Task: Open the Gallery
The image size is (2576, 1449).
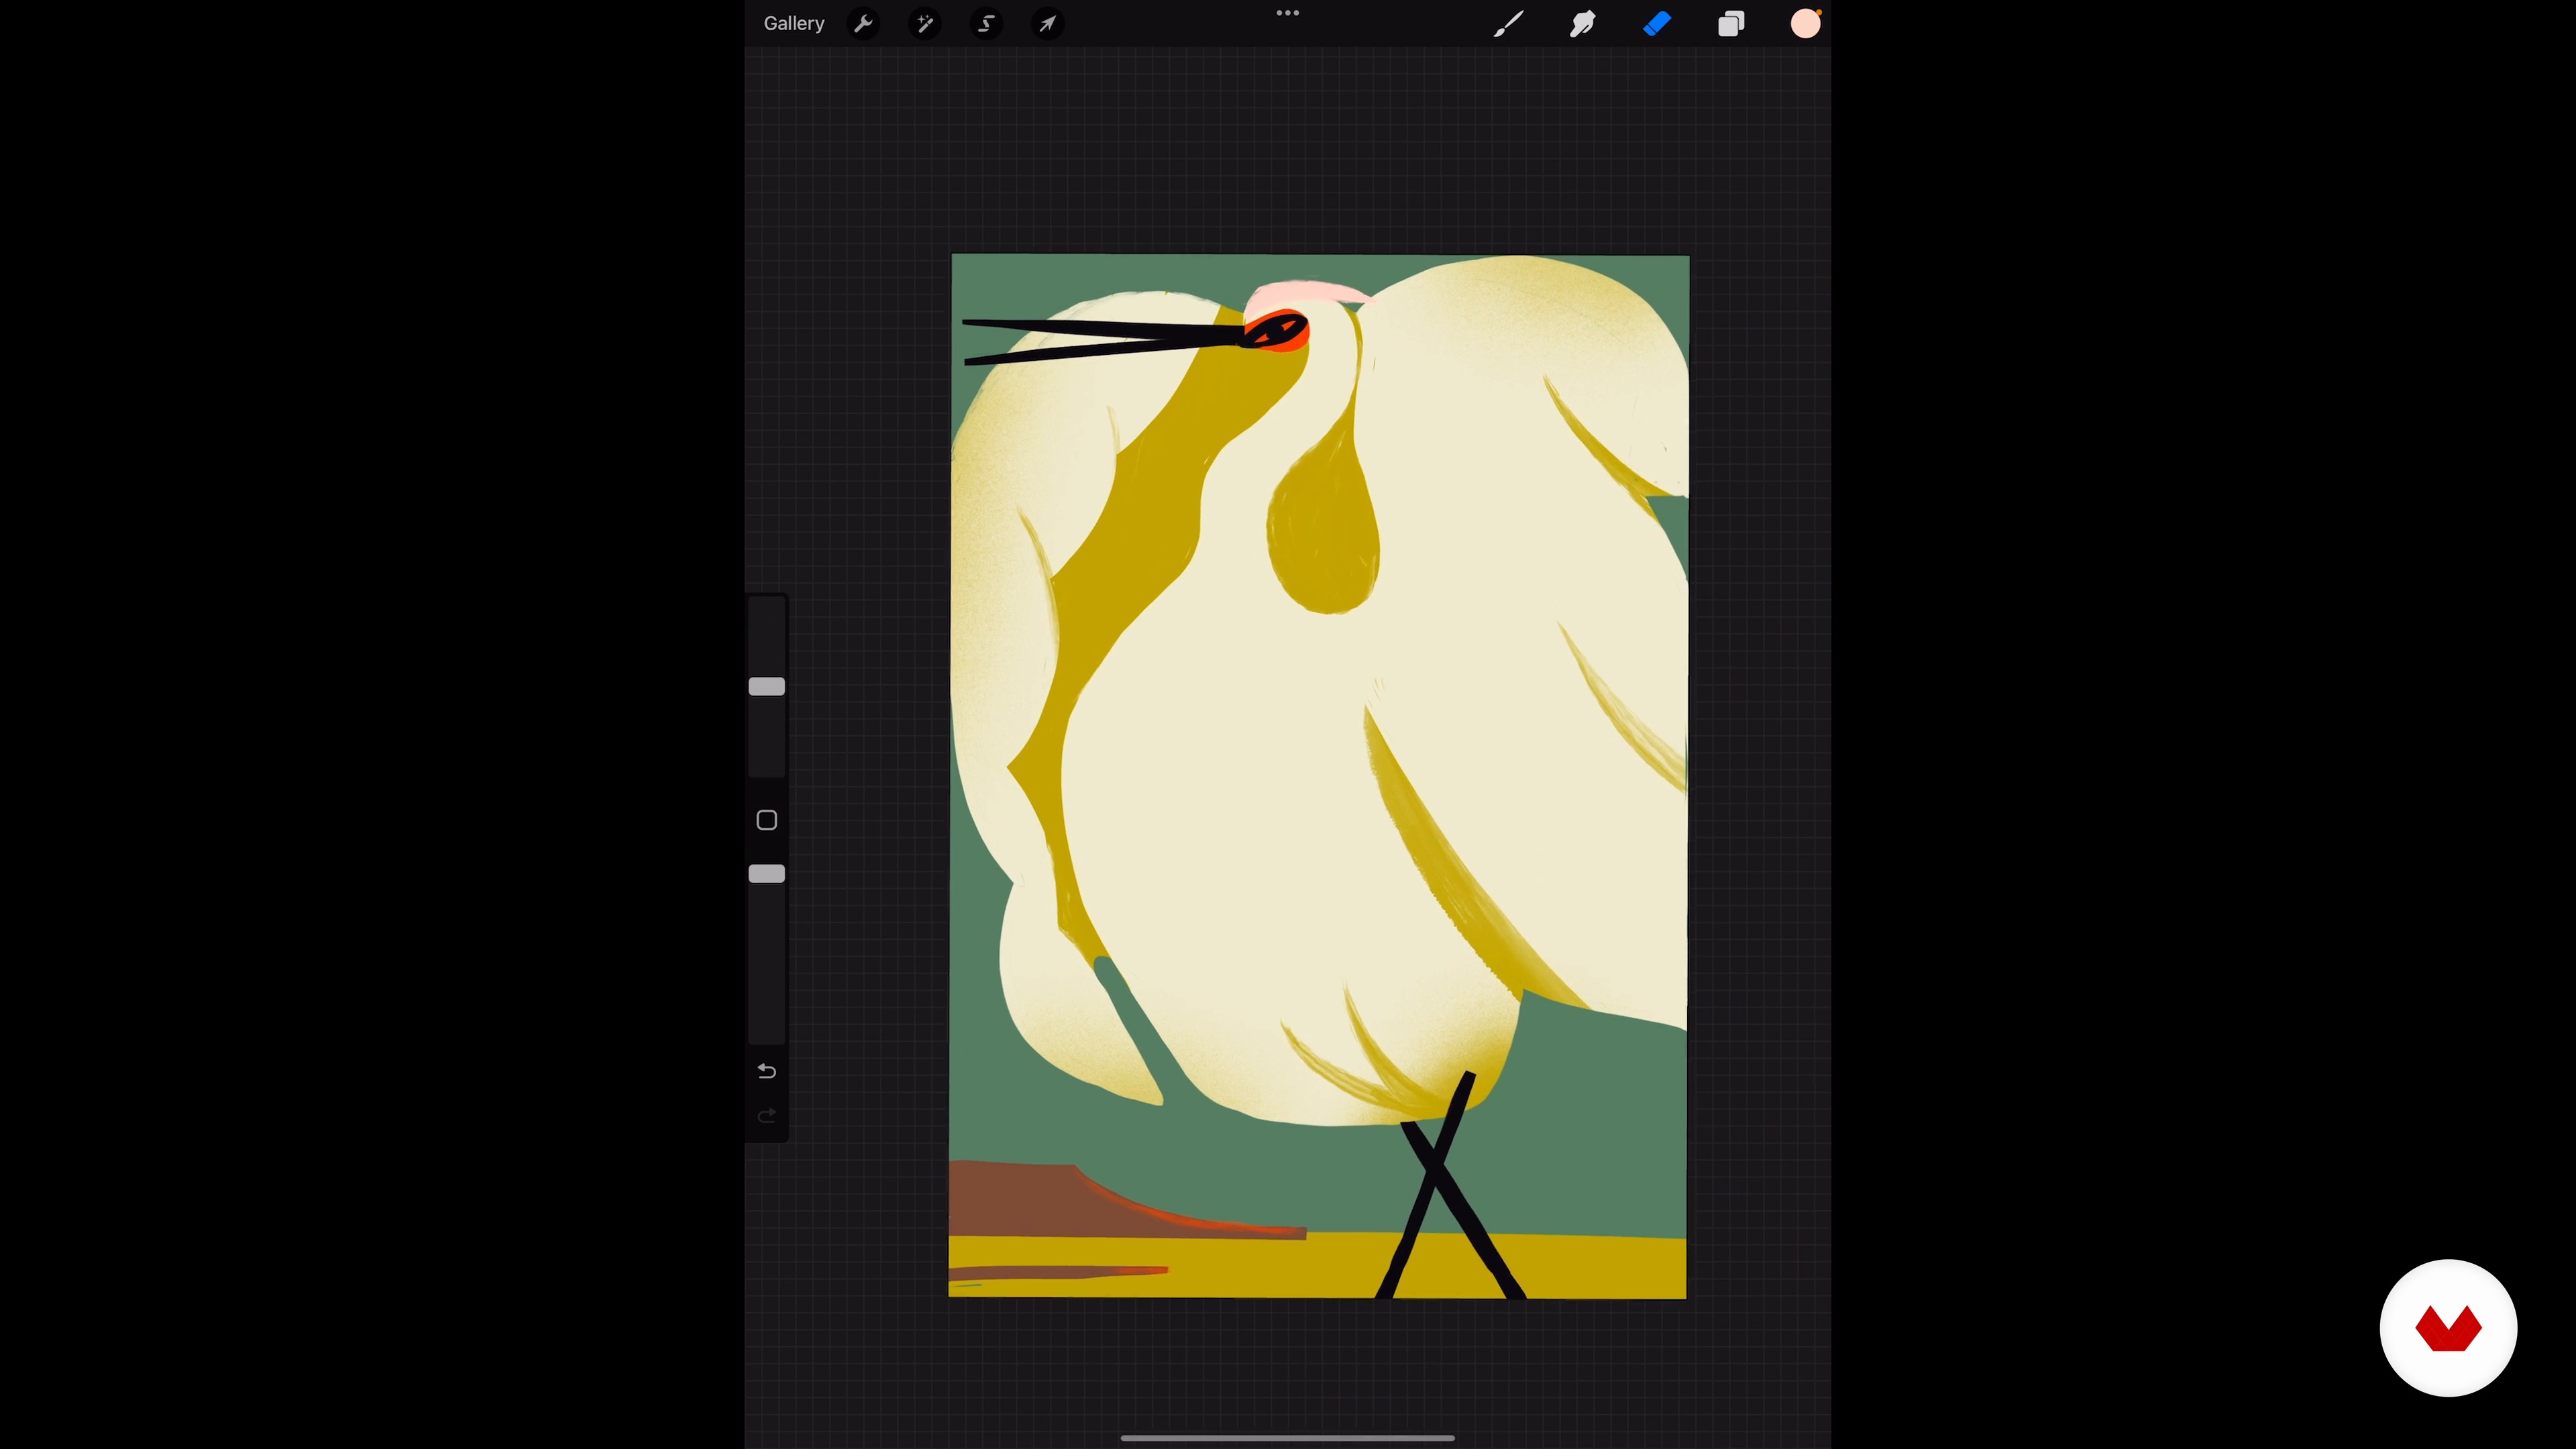Action: [793, 24]
